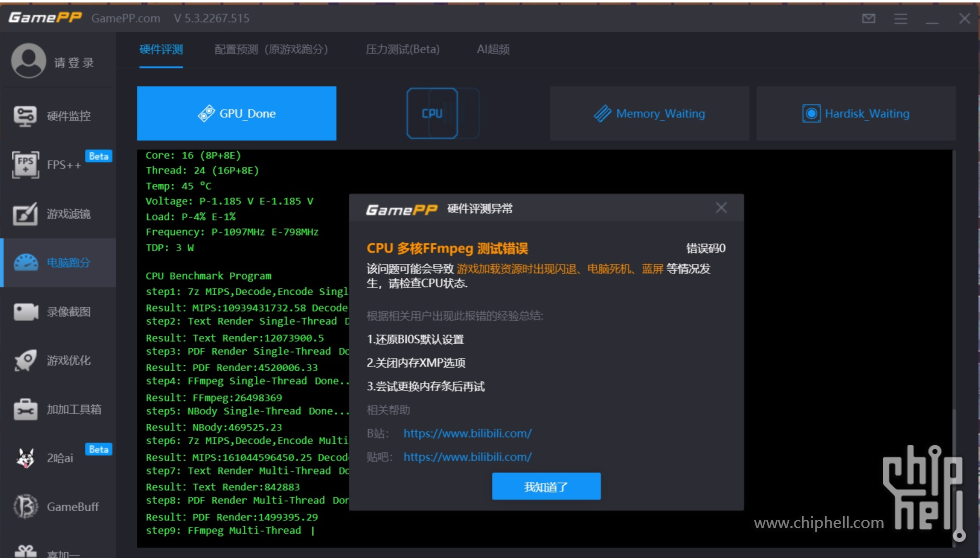Screen dimensions: 980x558
Task: Click 'Core: 16 (8P+8E)' log line
Action: tap(193, 155)
